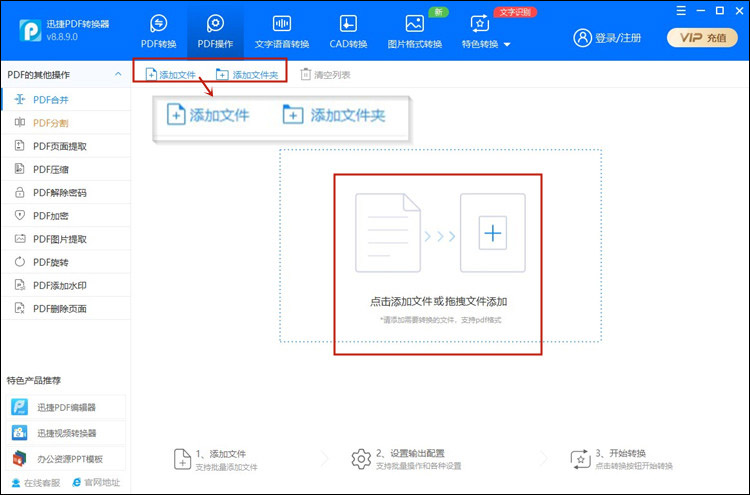This screenshot has height=495, width=750.
Task: Open the 图片格式转换 tab
Action: click(415, 32)
